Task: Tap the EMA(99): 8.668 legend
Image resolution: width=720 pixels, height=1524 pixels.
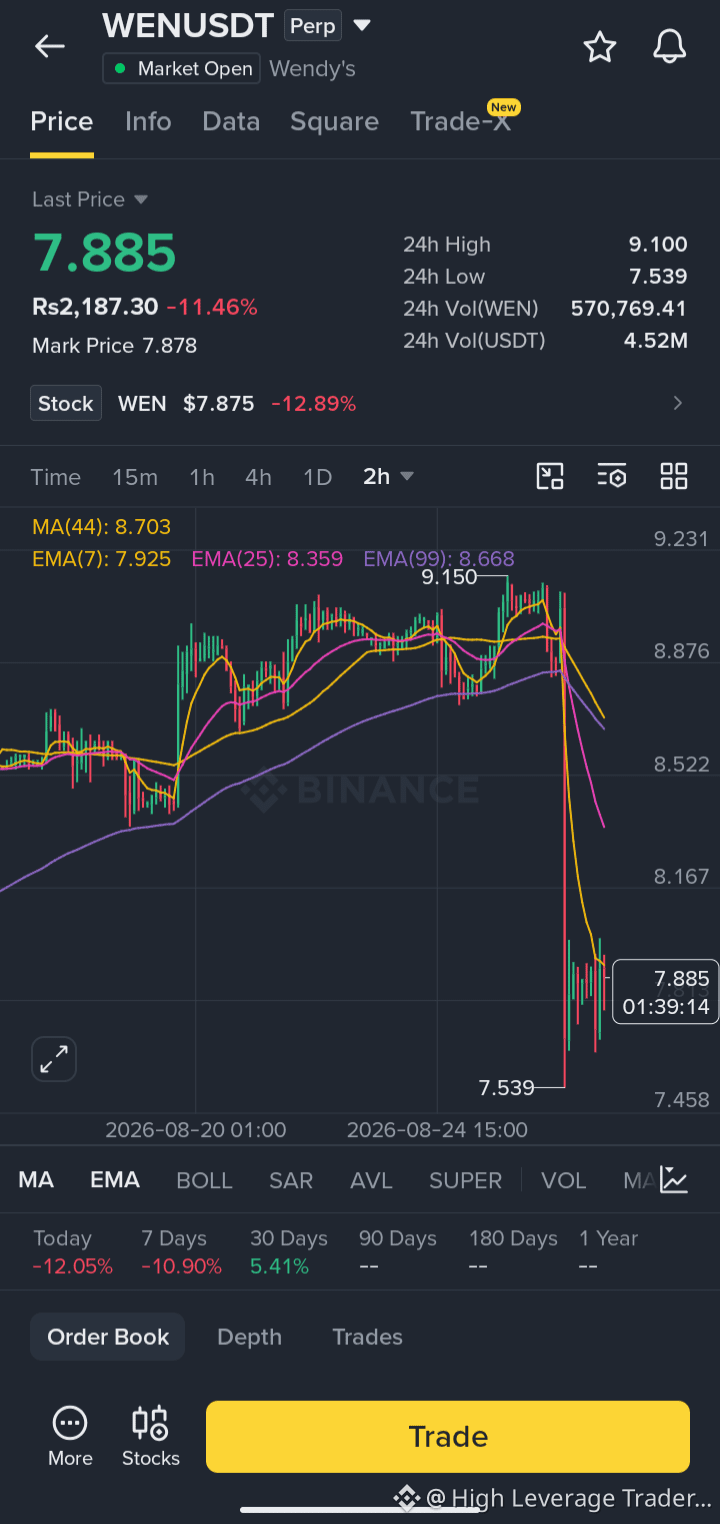Action: [439, 559]
